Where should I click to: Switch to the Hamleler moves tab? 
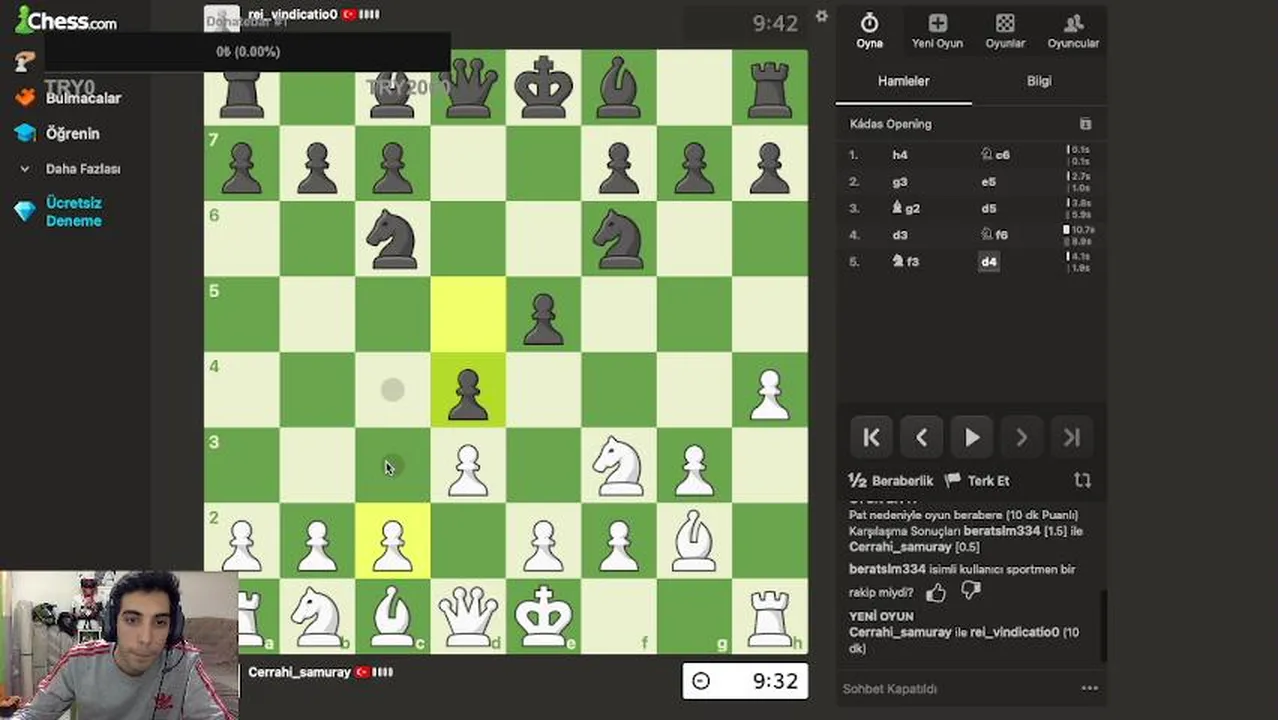(x=903, y=81)
